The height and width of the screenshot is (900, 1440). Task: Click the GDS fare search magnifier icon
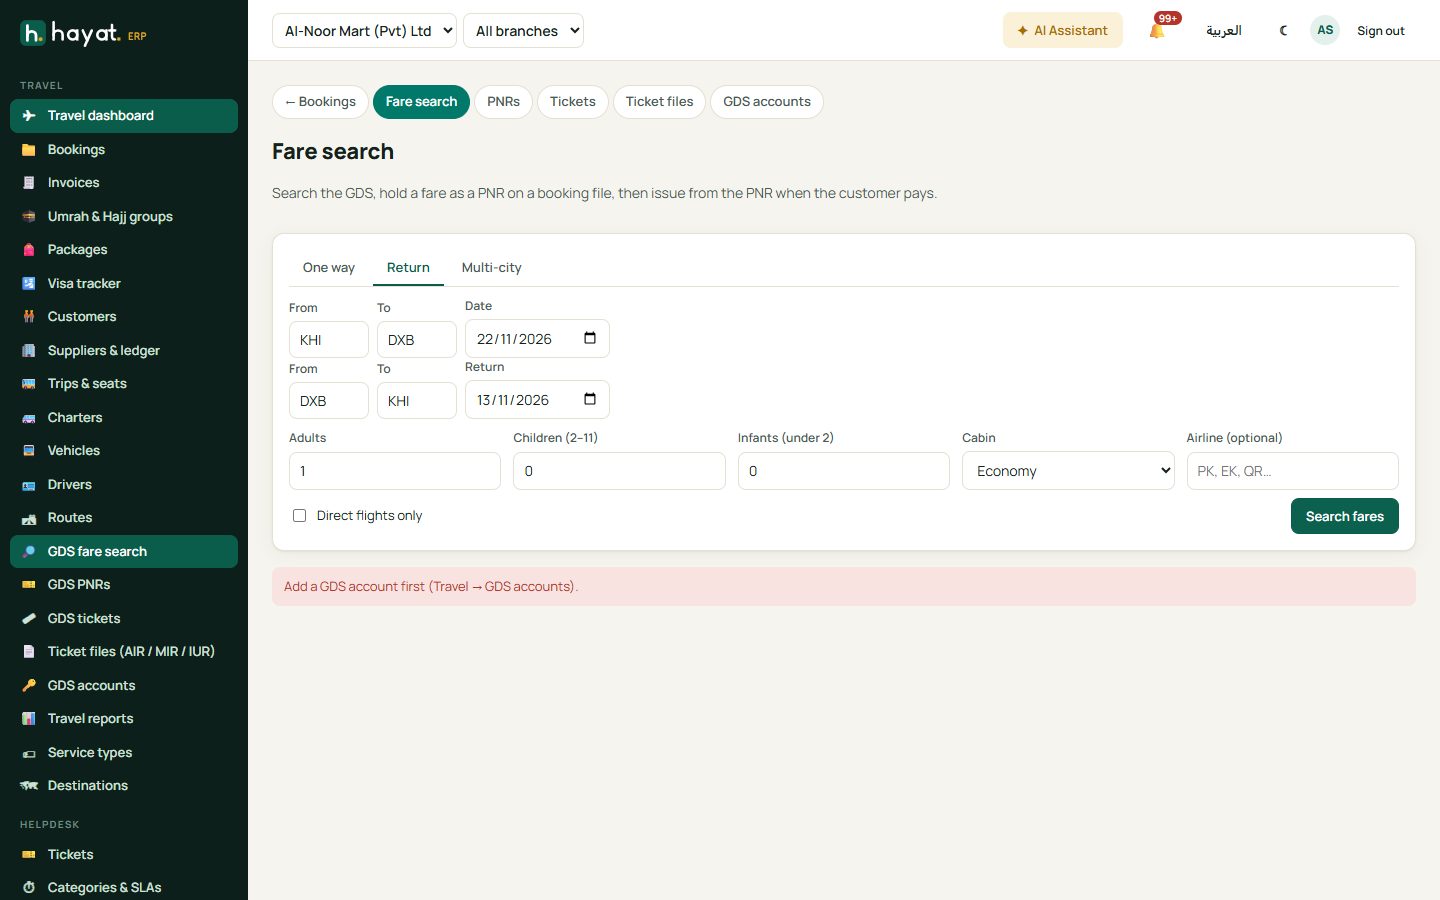(29, 552)
